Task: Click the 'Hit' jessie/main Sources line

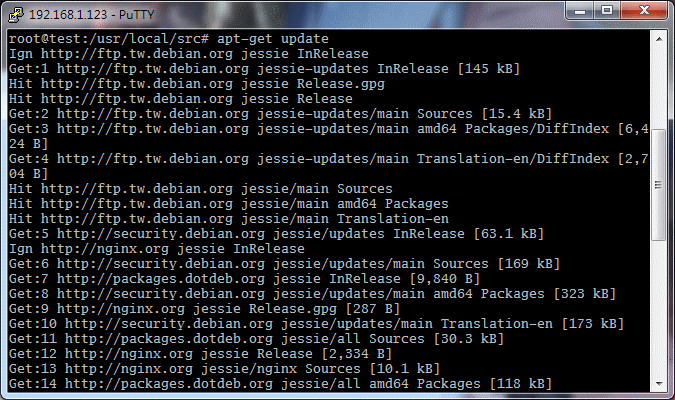Action: [201, 189]
